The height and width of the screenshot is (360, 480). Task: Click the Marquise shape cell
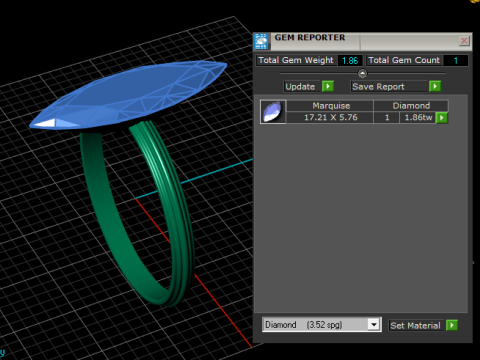pos(330,106)
